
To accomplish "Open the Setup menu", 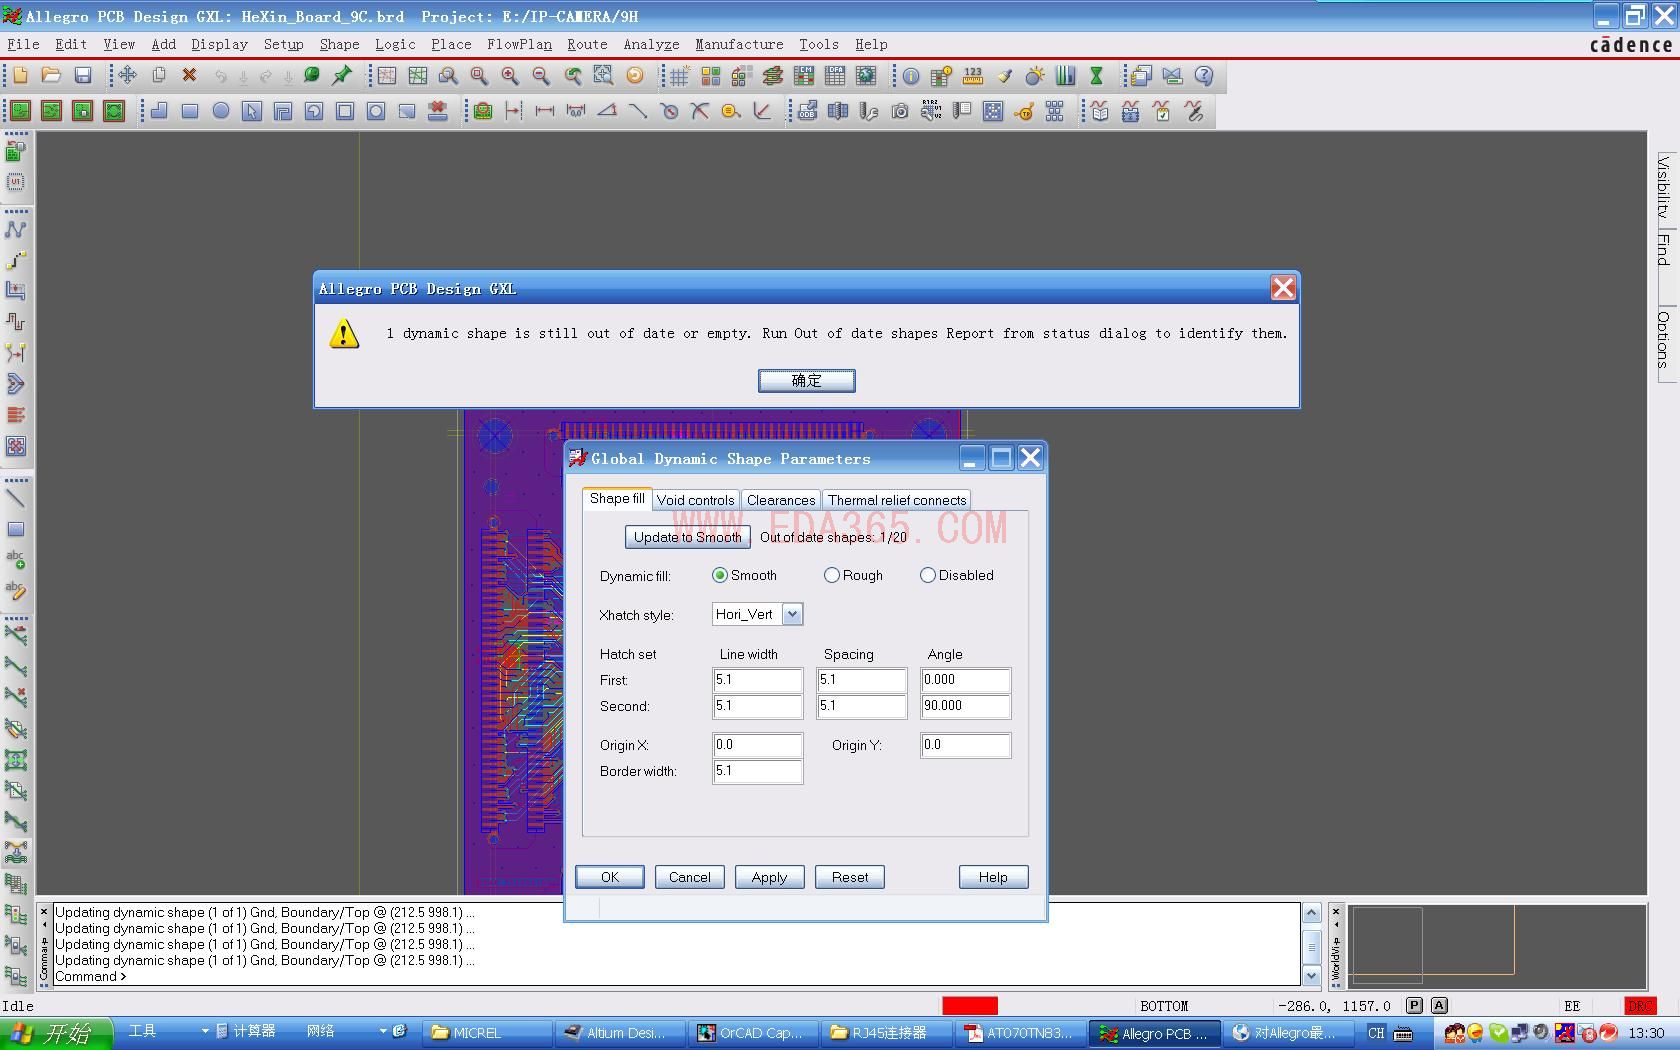I will point(284,44).
